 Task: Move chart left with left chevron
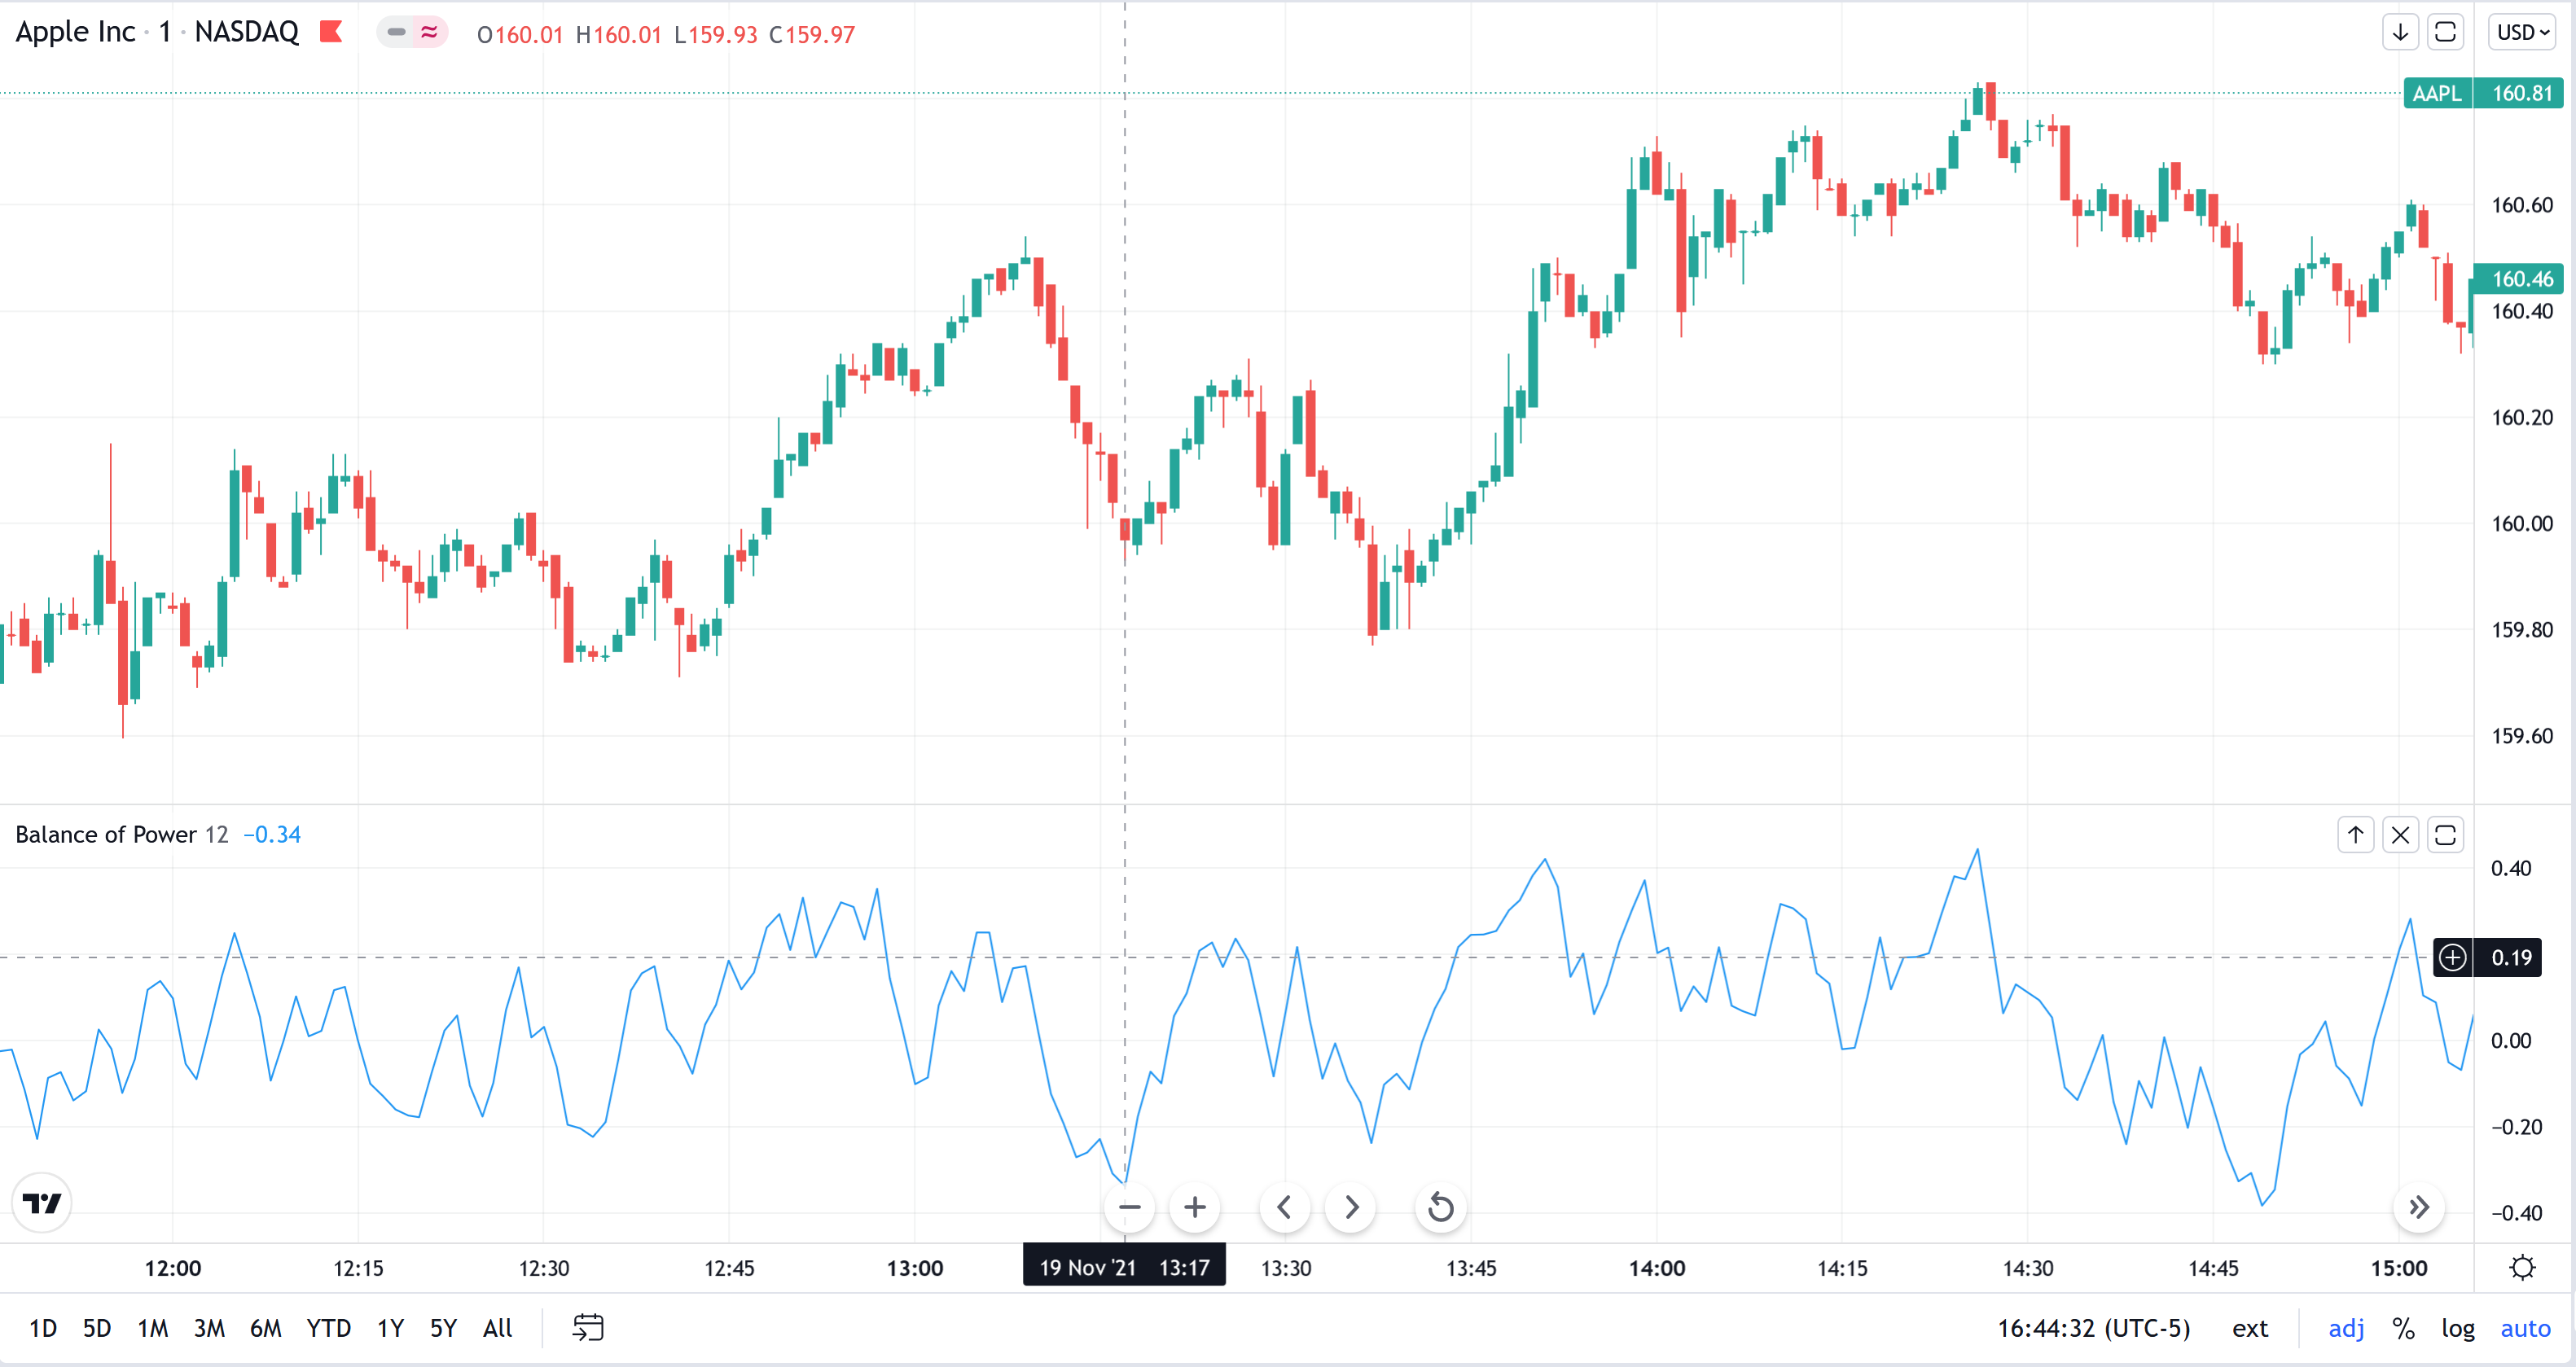coord(1285,1207)
